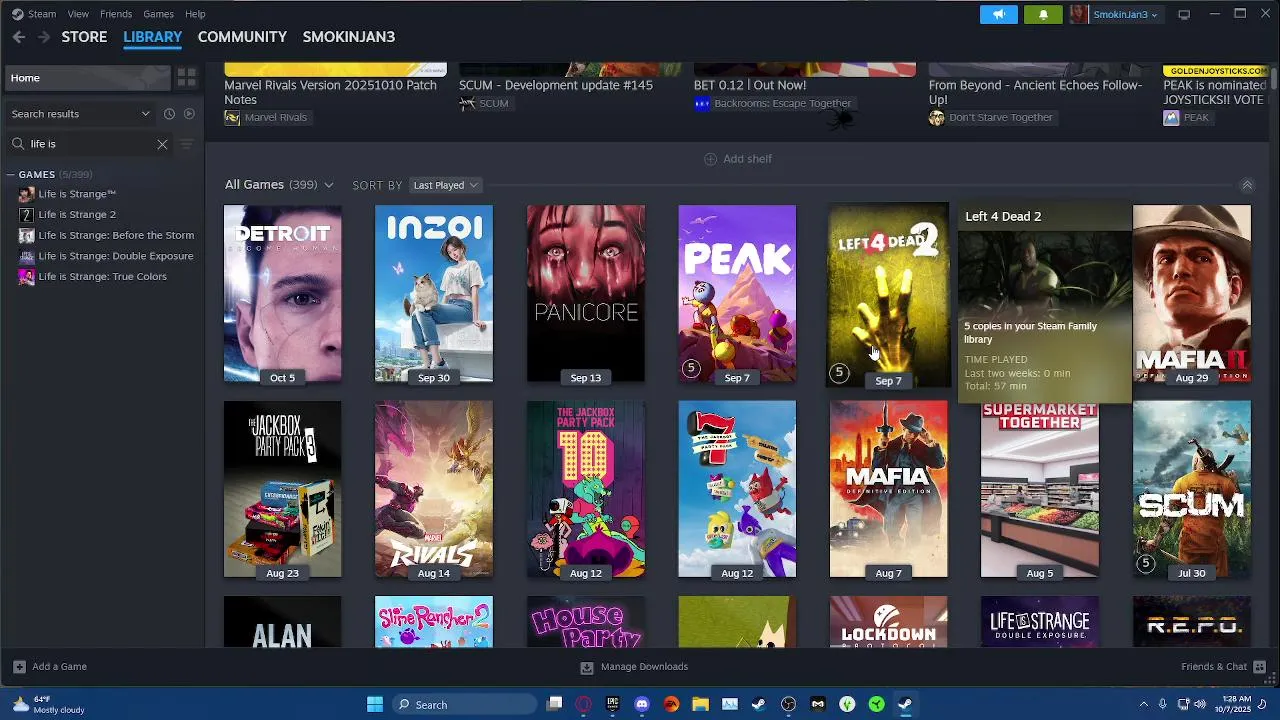Open Detroit: Become Human game cover
Screen dimensions: 1280x720
coord(282,294)
